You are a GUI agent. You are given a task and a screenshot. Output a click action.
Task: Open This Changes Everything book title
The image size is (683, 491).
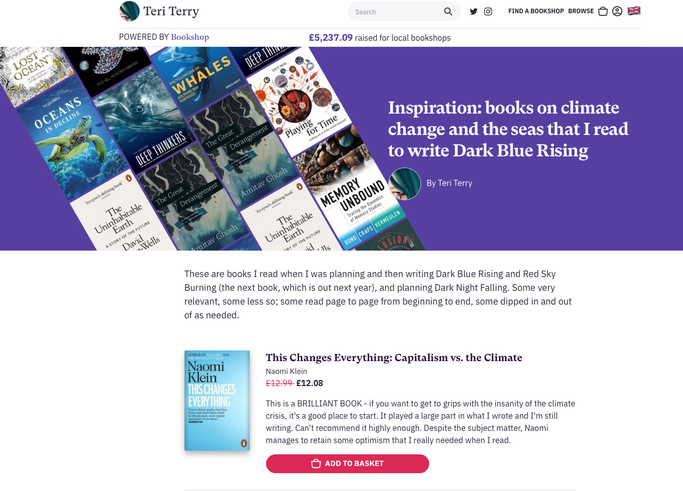pos(394,358)
